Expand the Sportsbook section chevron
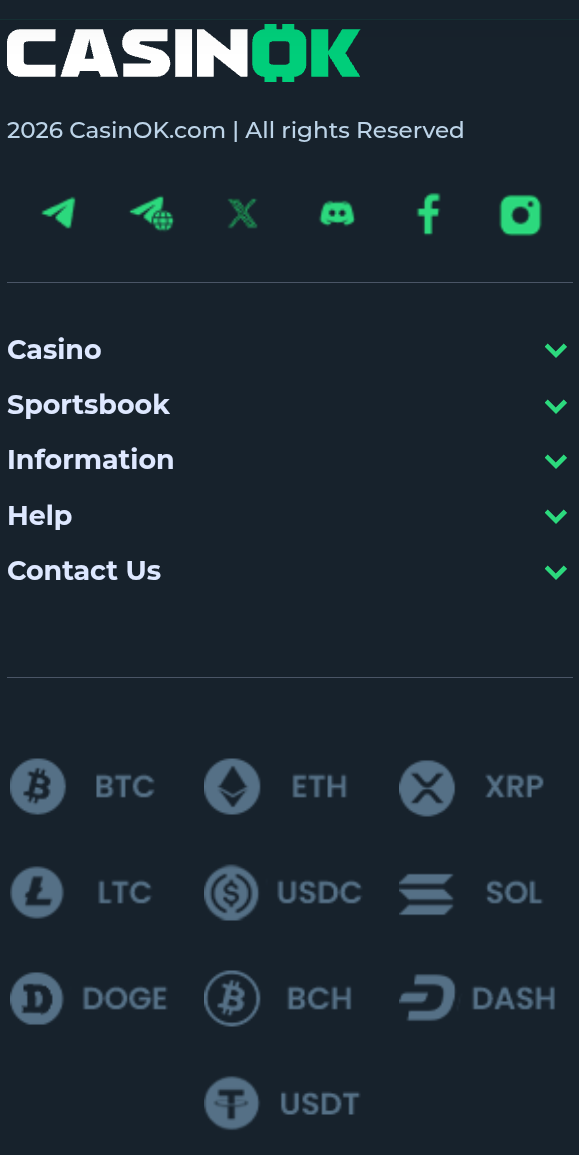579x1155 pixels. (555, 405)
